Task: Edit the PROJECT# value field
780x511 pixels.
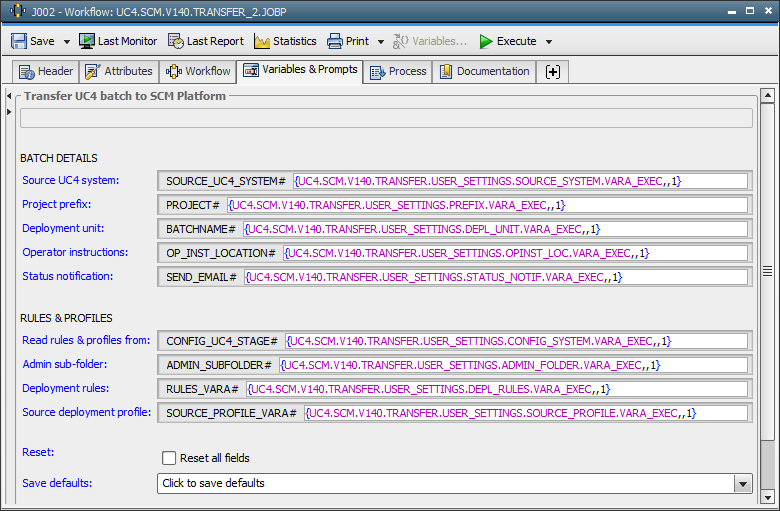Action: coord(488,205)
